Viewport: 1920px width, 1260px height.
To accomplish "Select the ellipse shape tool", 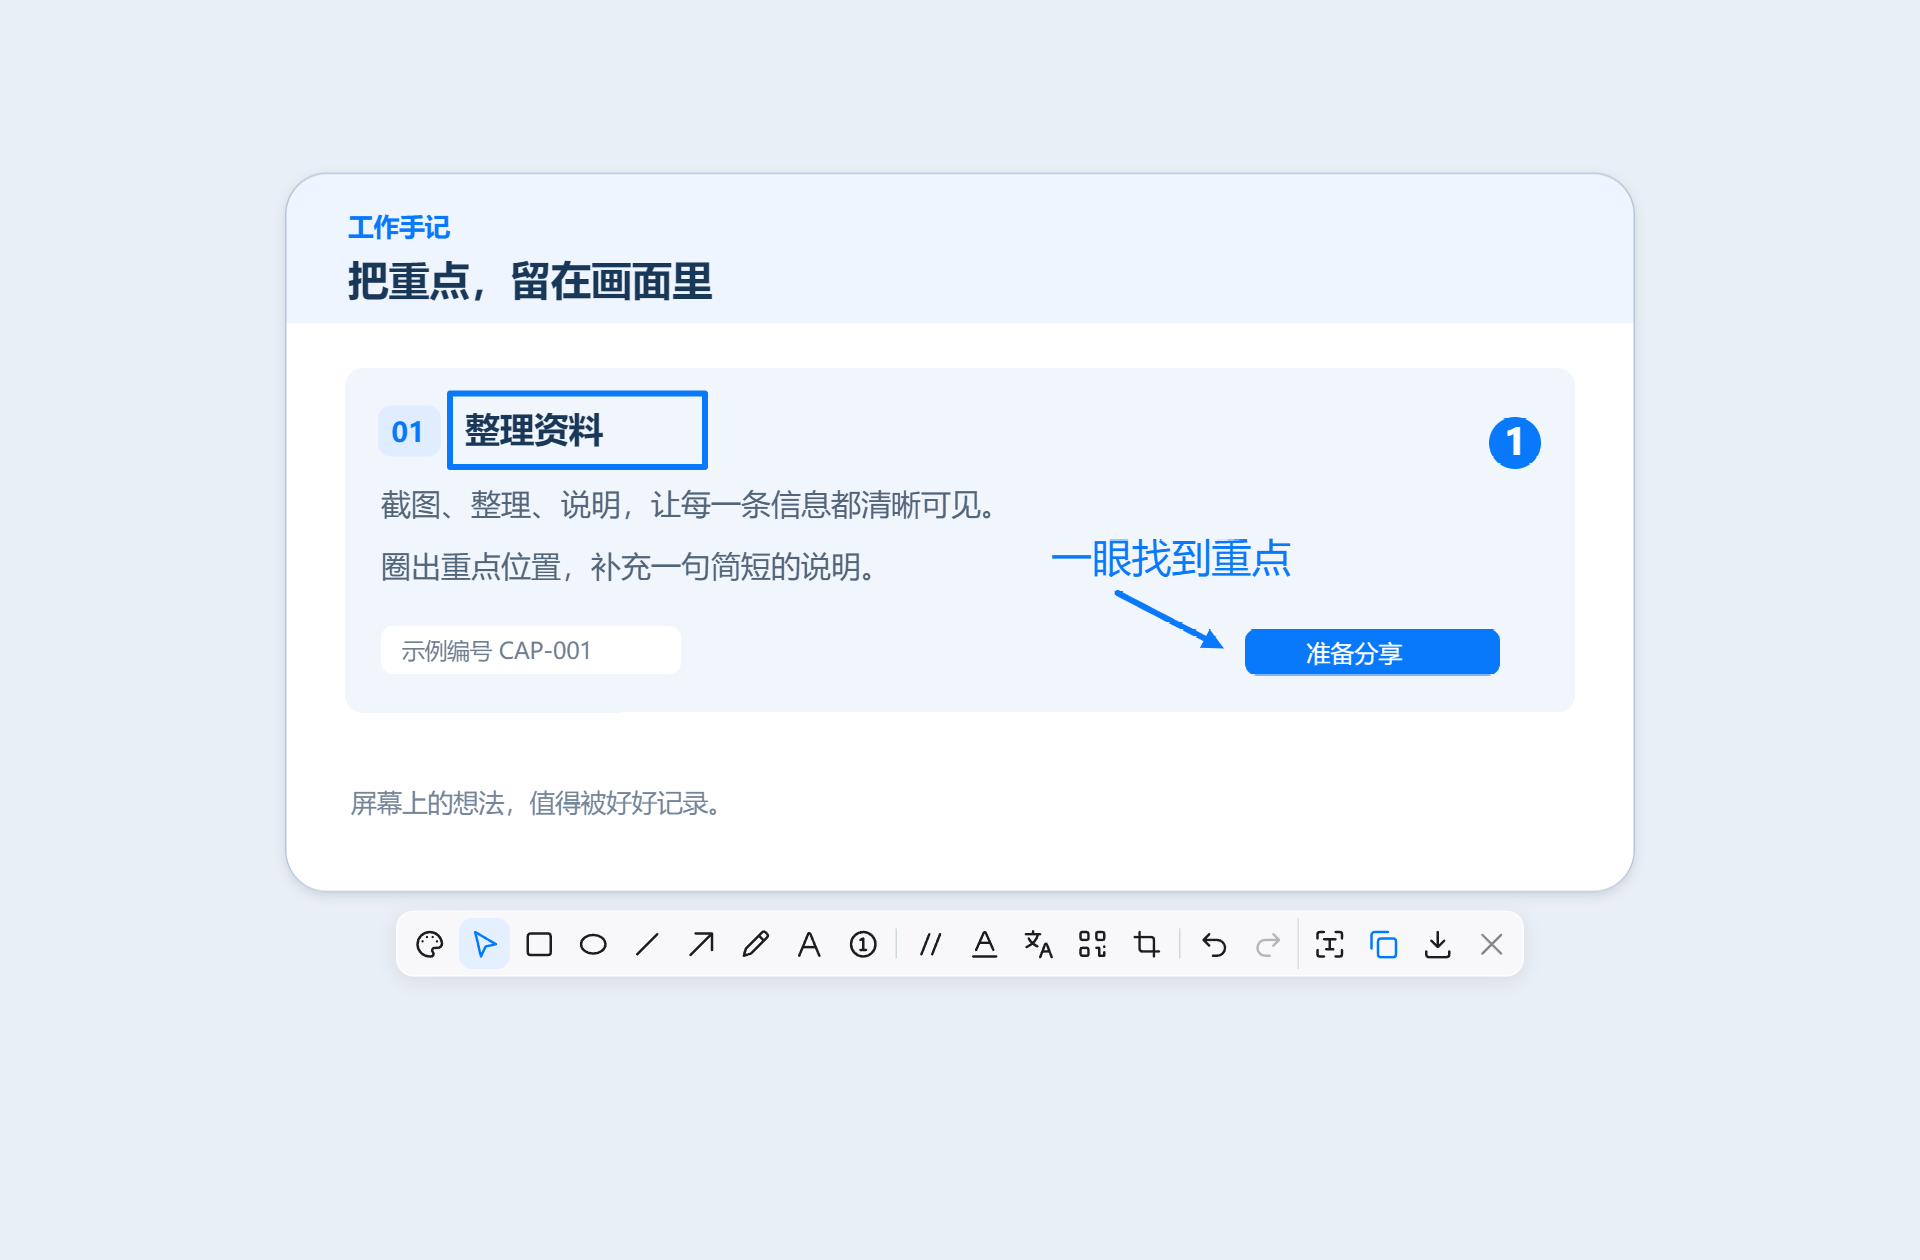I will click(x=593, y=944).
